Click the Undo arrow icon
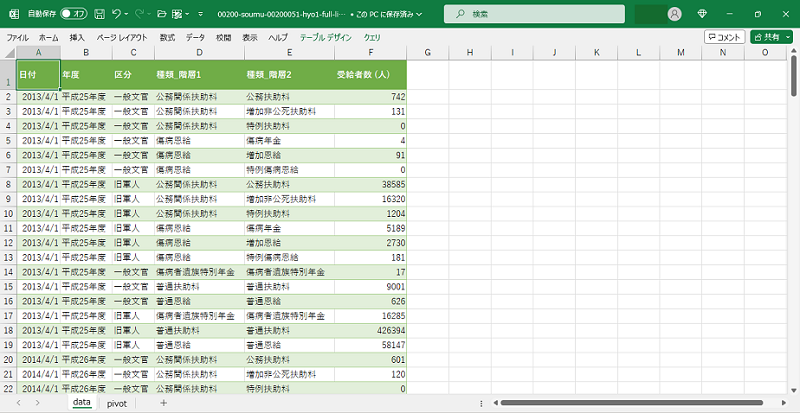 (117, 15)
